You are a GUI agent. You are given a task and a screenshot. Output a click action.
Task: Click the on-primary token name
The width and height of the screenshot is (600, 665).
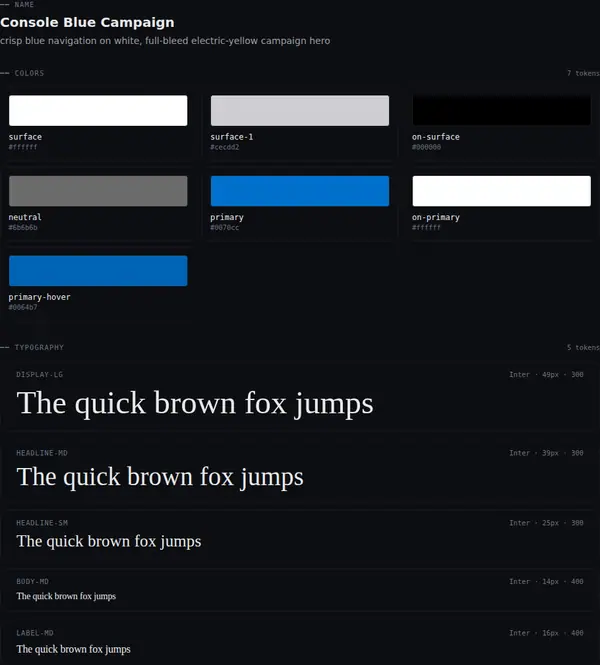[x=435, y=217]
